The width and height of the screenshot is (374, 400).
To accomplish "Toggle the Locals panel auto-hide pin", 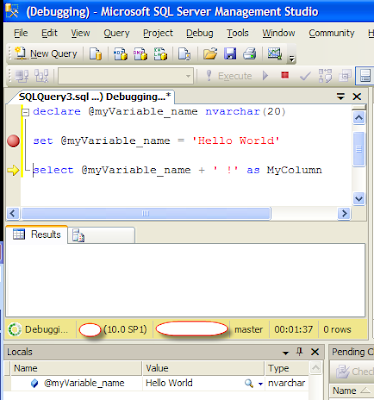I will pos(299,352).
